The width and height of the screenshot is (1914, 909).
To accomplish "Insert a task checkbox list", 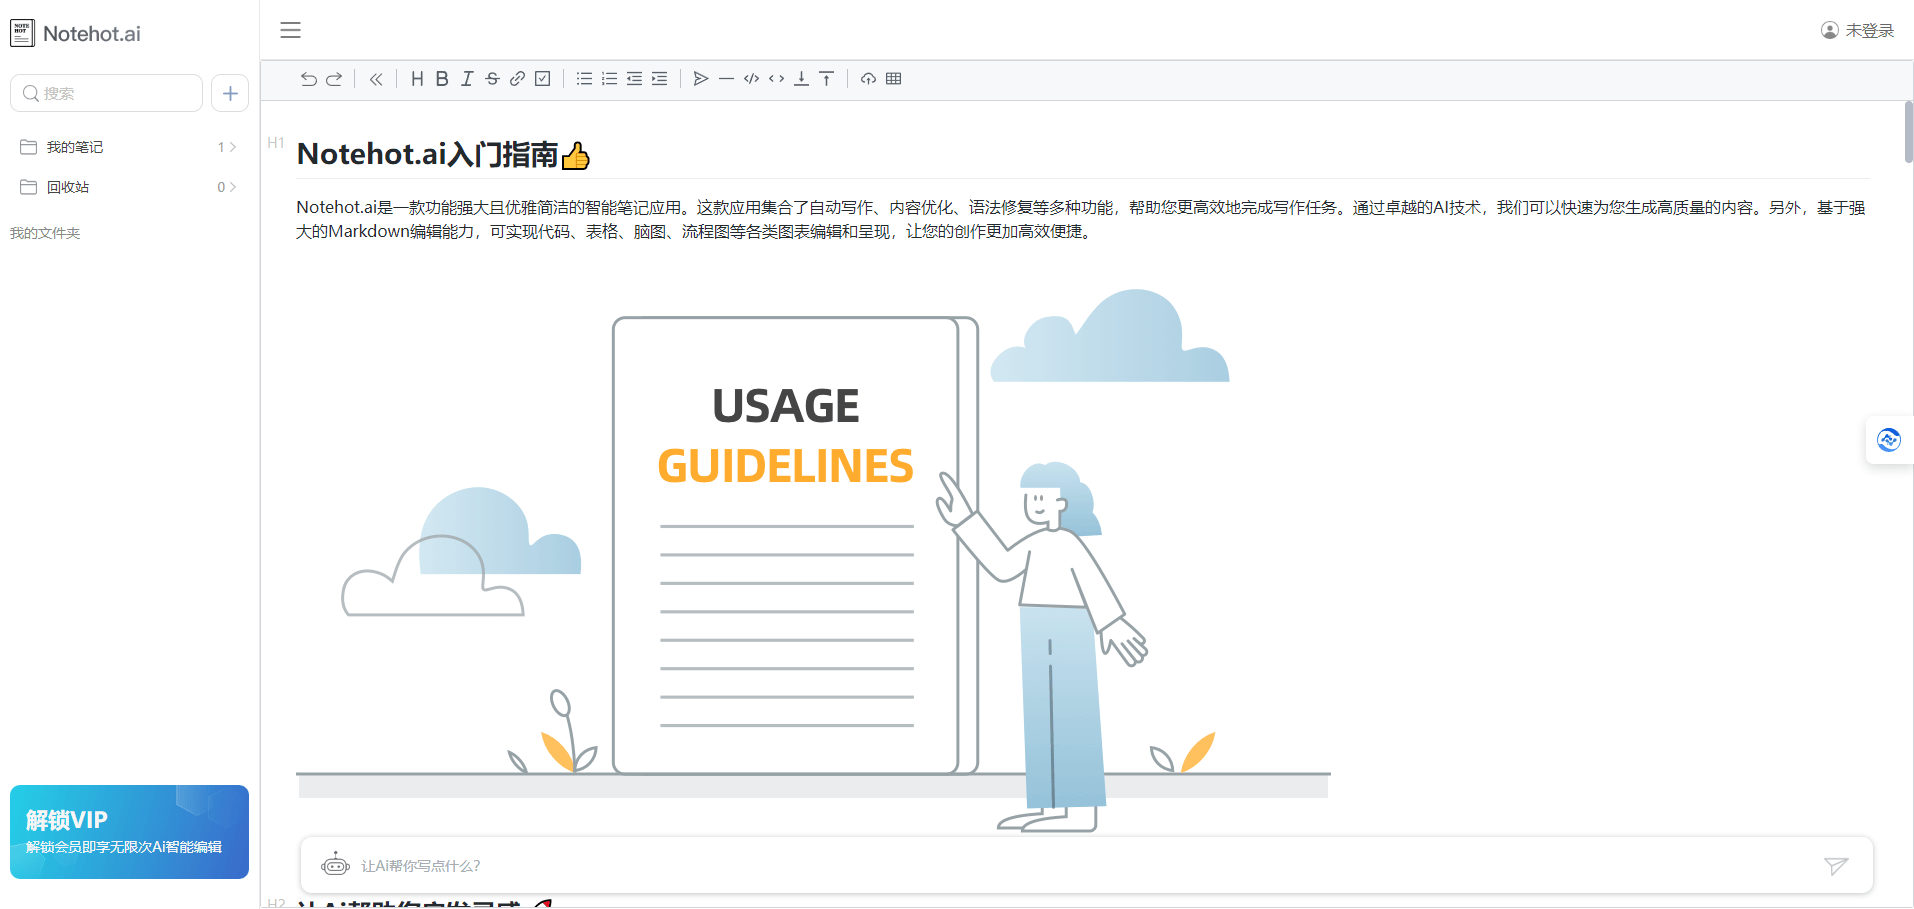I will 543,79.
